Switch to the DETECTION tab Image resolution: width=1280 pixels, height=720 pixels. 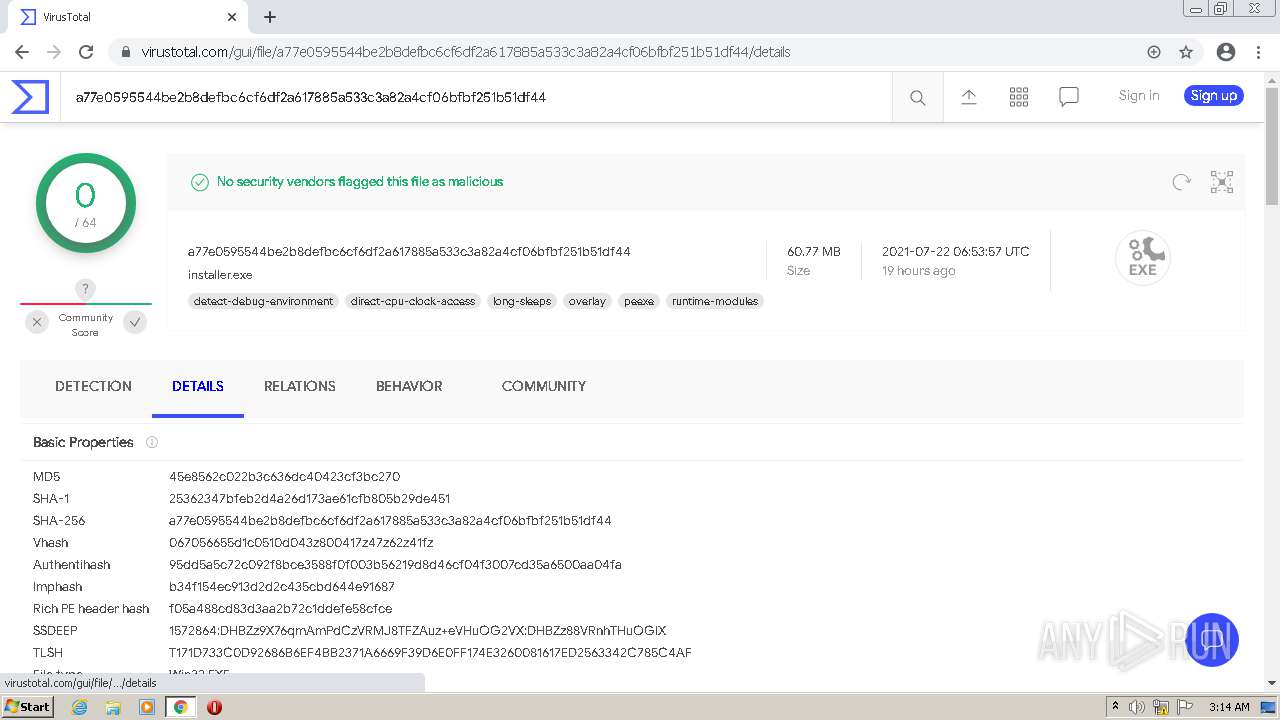tap(93, 386)
